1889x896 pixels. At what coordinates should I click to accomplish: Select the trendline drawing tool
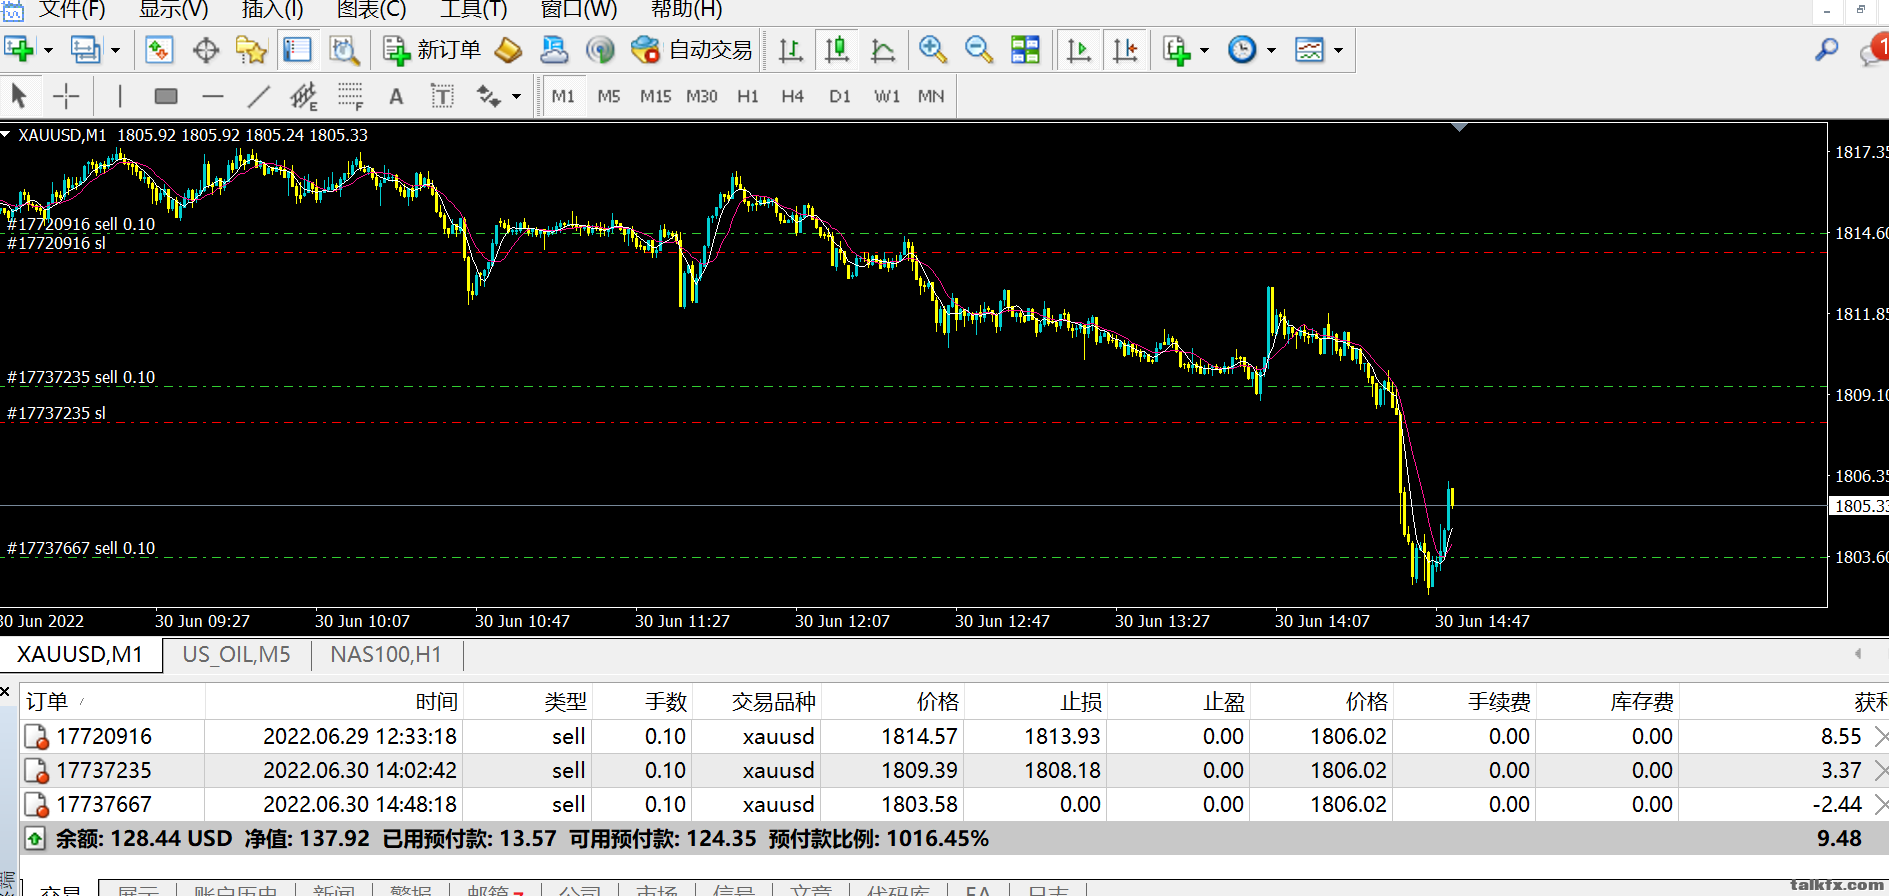[258, 96]
